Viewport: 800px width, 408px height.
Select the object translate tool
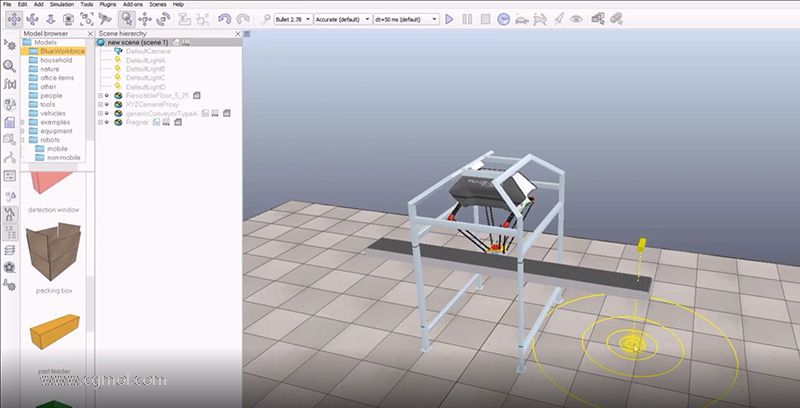[145, 19]
